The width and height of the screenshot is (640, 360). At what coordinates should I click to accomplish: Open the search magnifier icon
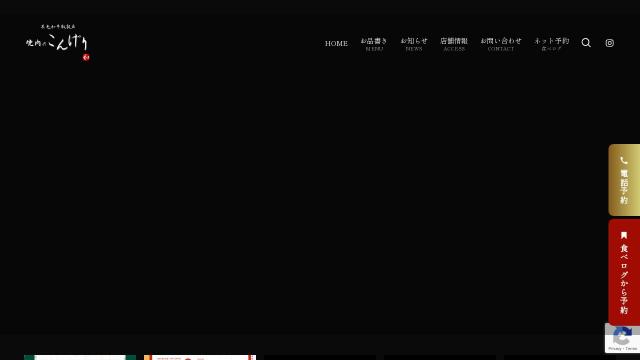tap(586, 43)
